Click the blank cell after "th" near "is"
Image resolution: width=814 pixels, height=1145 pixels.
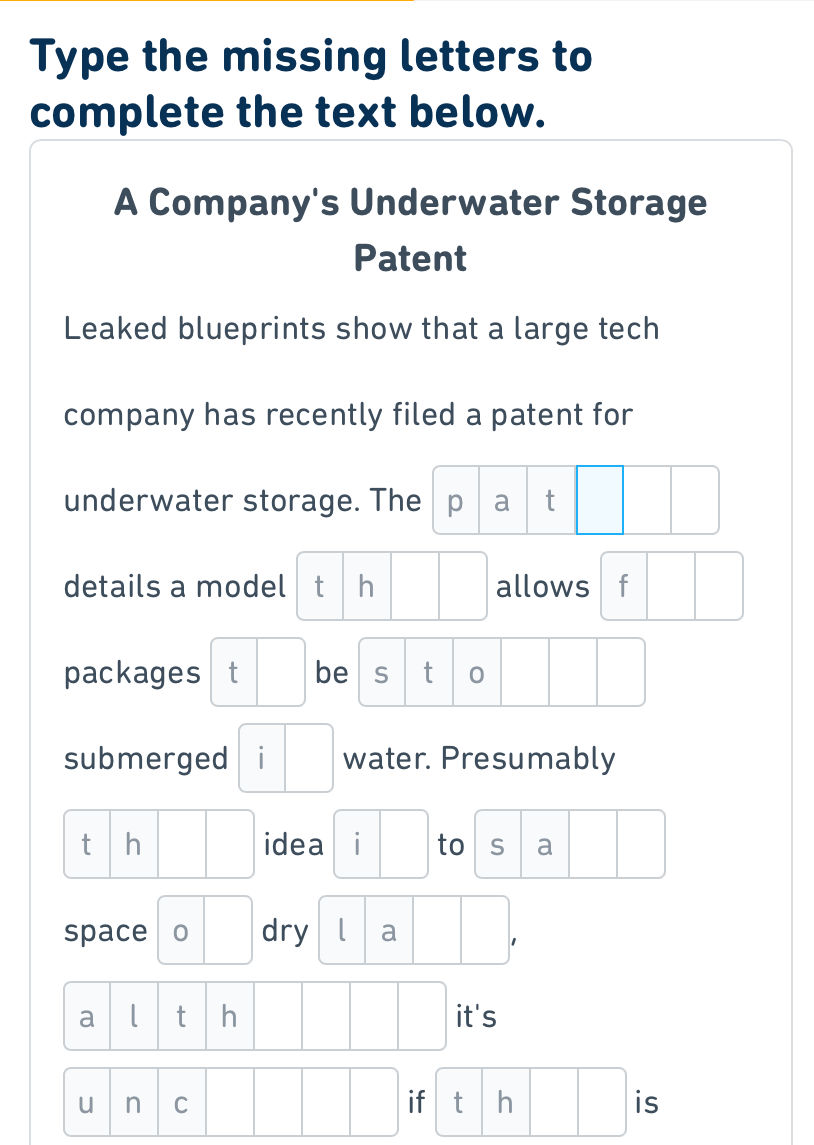pyautogui.click(x=553, y=1102)
